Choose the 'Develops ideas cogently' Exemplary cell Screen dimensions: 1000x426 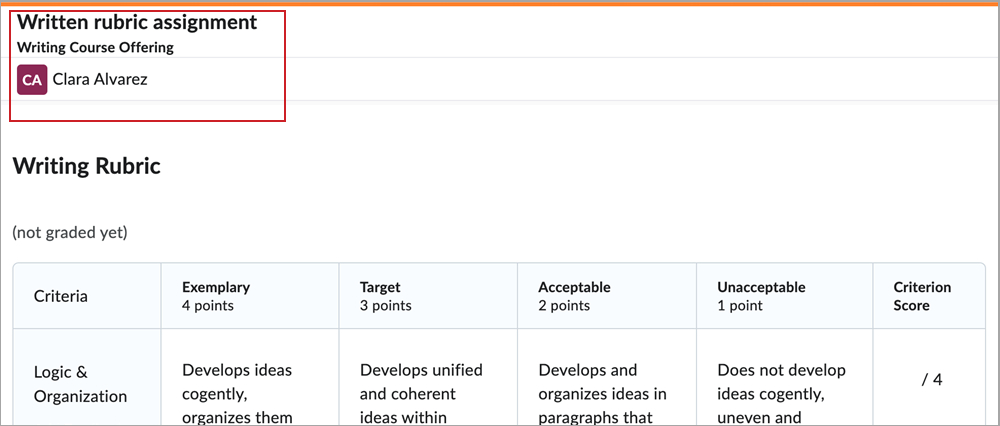[x=238, y=392]
